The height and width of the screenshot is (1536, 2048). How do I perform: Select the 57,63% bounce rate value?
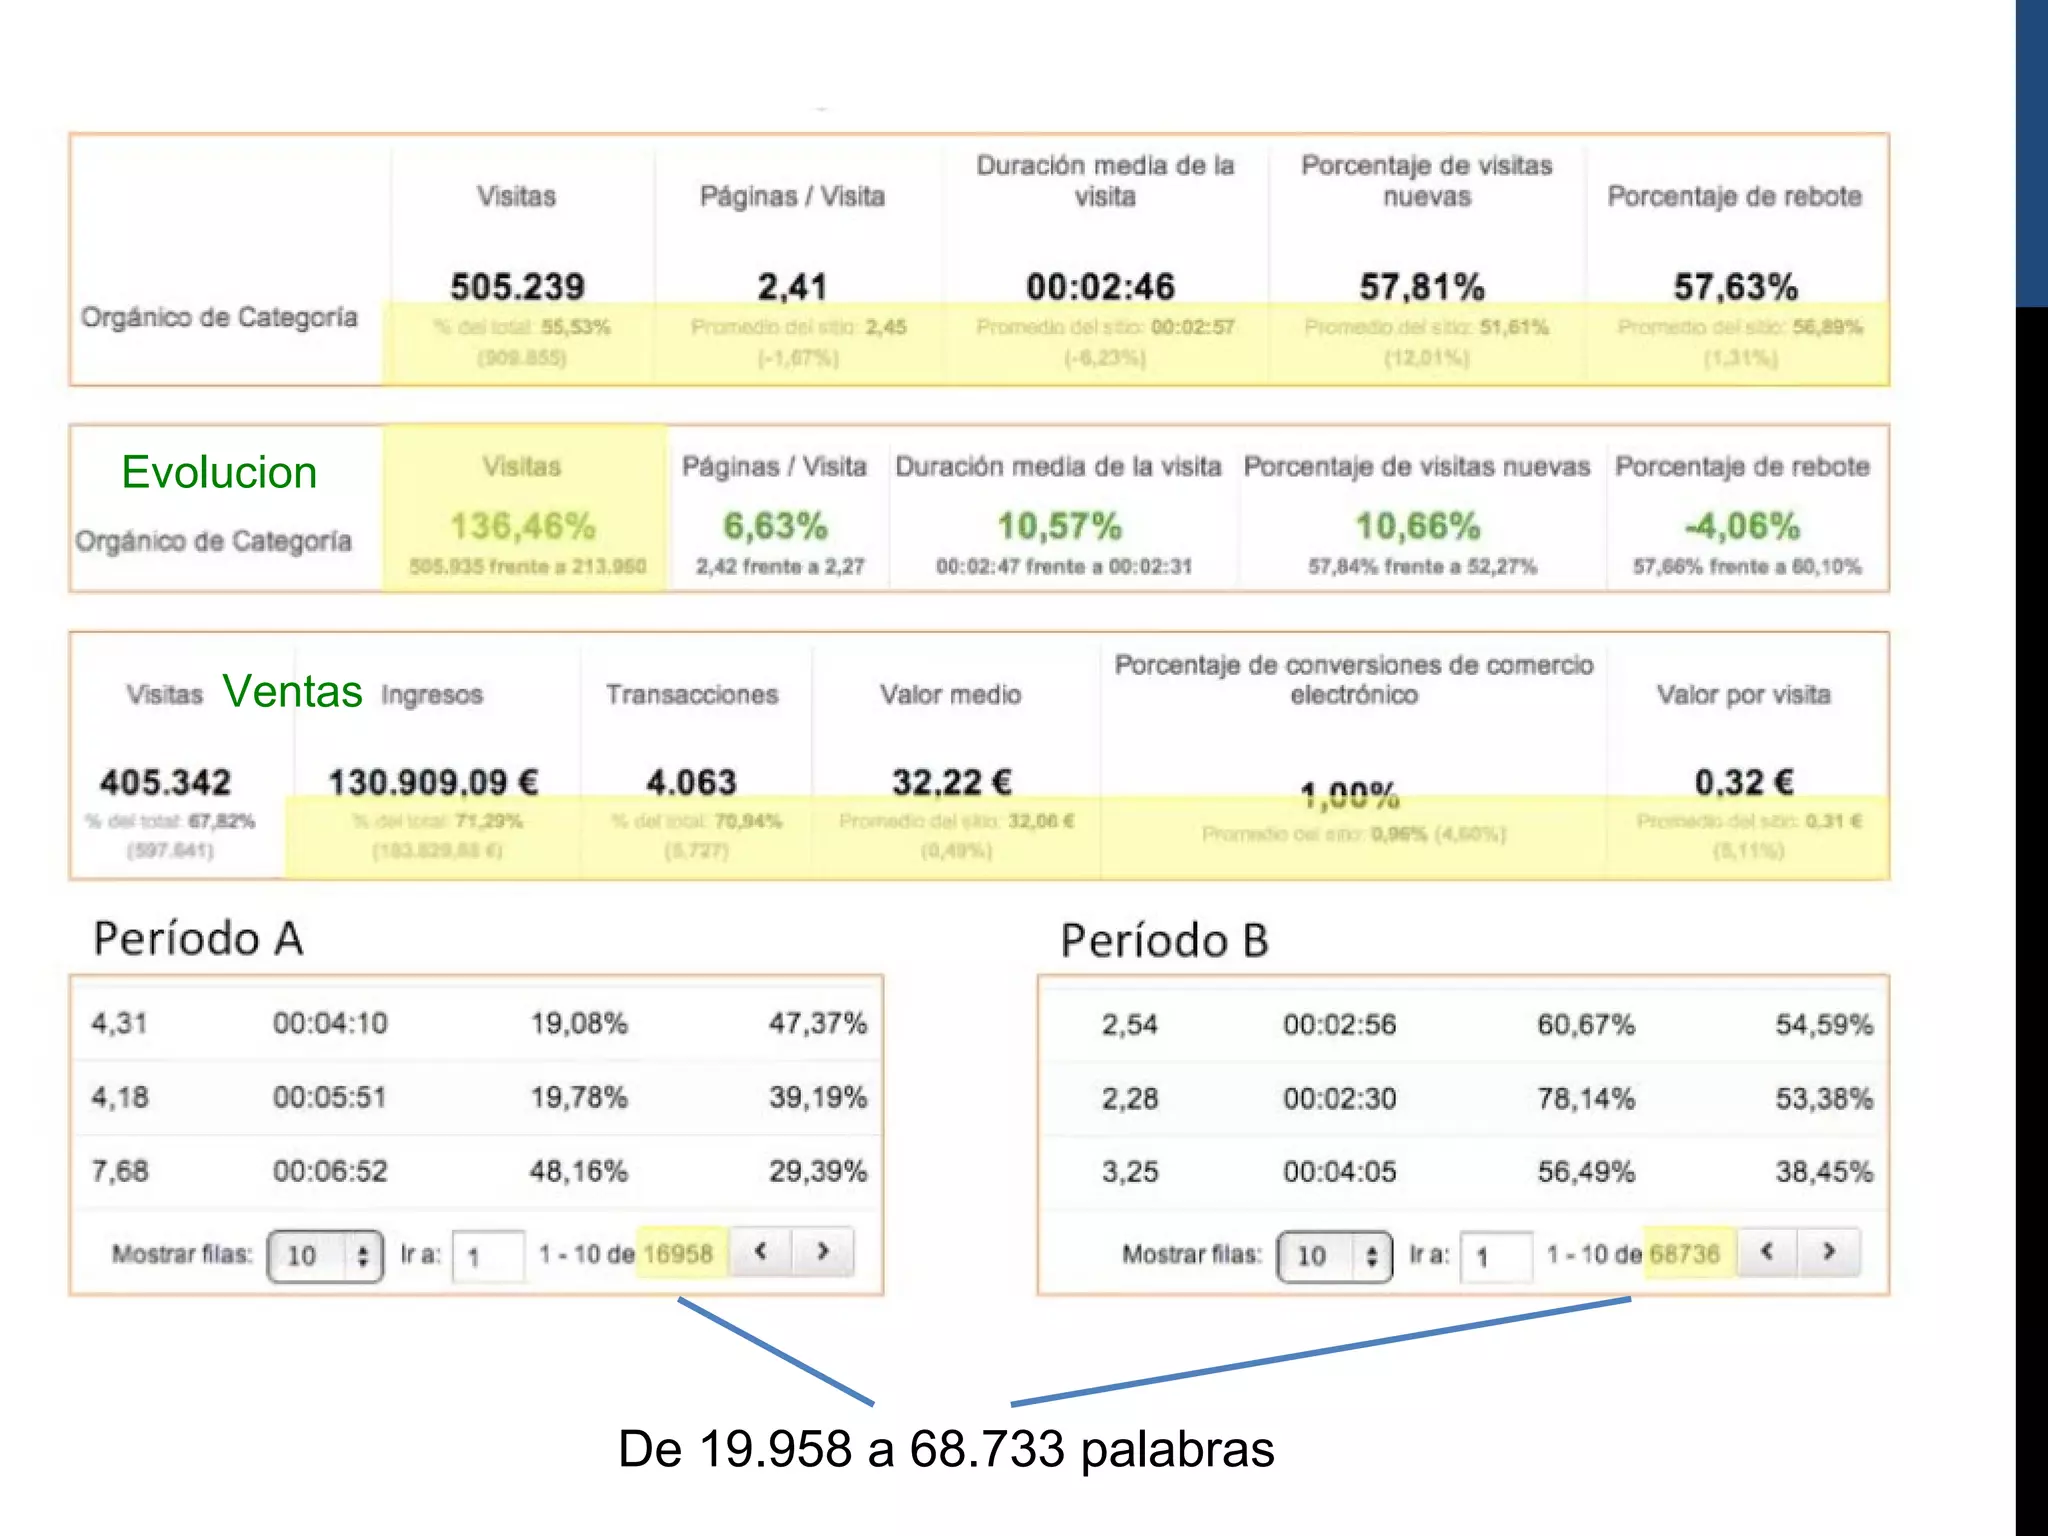tap(1736, 287)
